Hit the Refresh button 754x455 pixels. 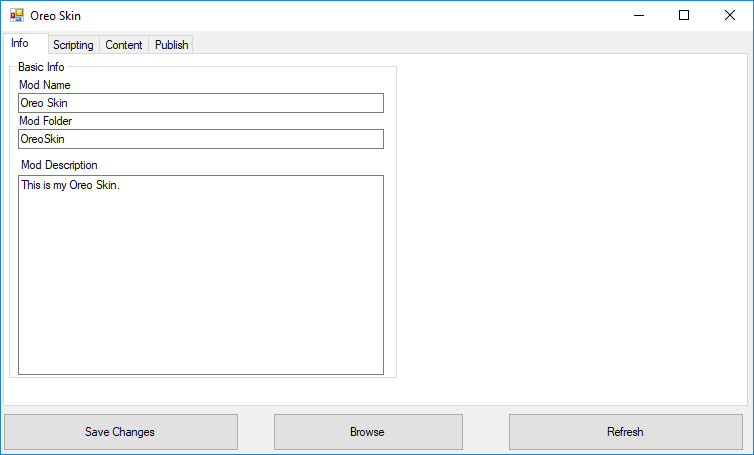(625, 432)
